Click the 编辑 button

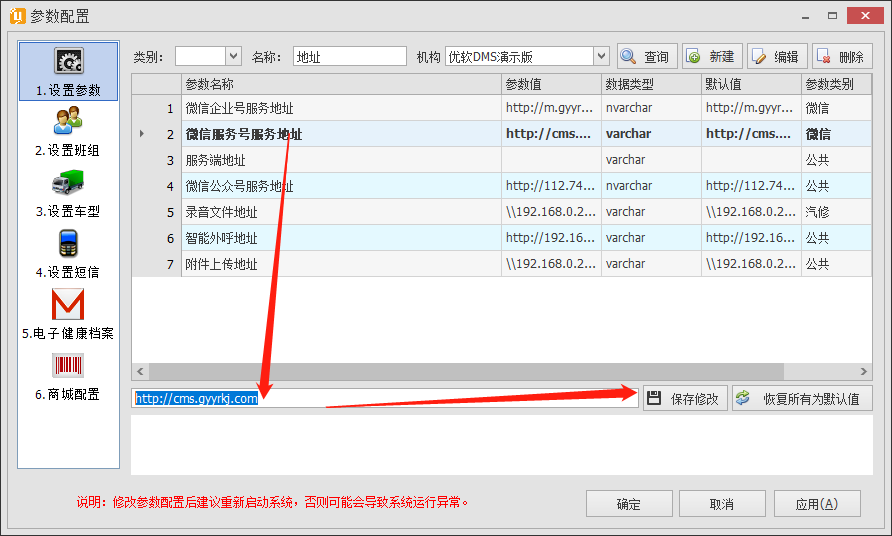pos(777,56)
